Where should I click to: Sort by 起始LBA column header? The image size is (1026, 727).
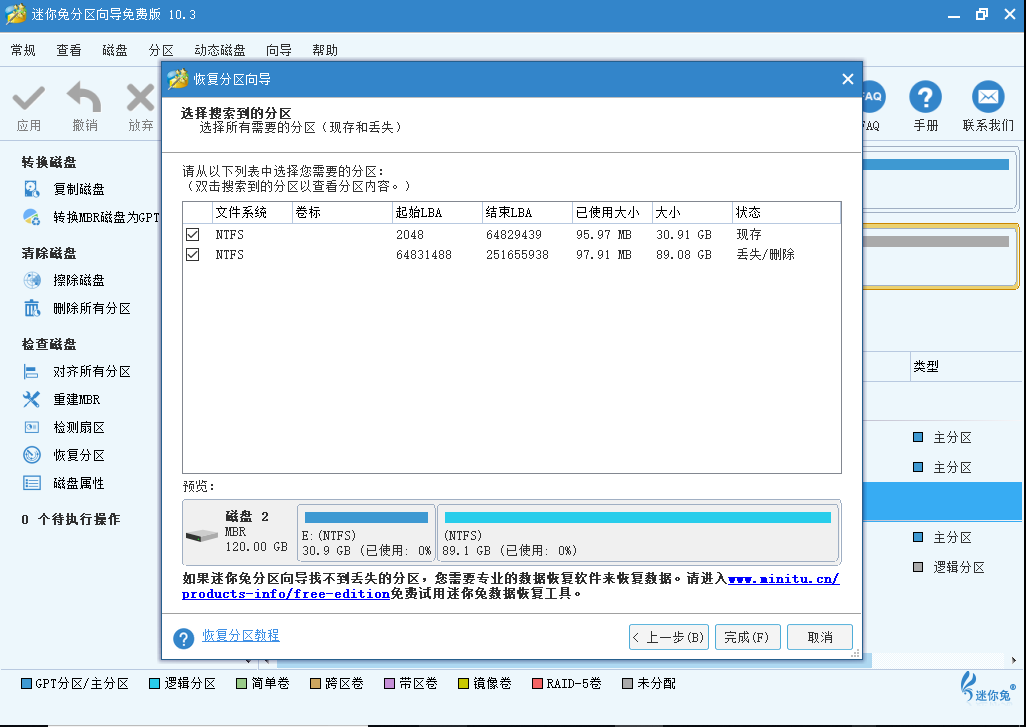(437, 213)
